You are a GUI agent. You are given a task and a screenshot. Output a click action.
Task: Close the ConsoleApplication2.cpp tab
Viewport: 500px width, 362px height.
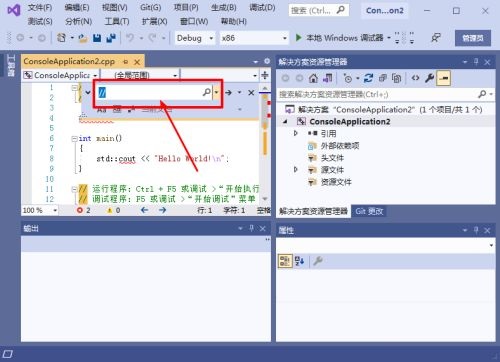137,62
